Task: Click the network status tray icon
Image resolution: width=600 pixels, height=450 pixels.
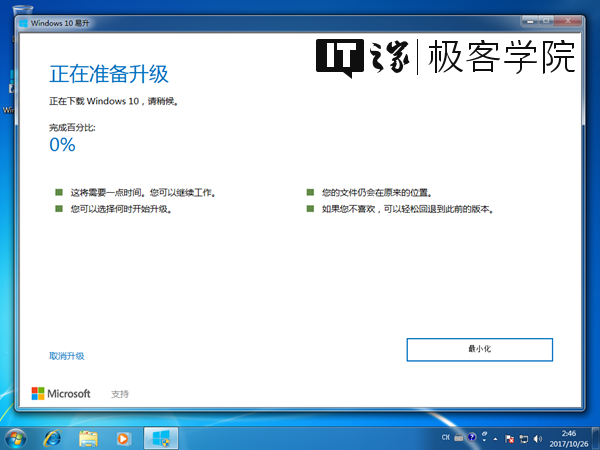Action: point(524,439)
